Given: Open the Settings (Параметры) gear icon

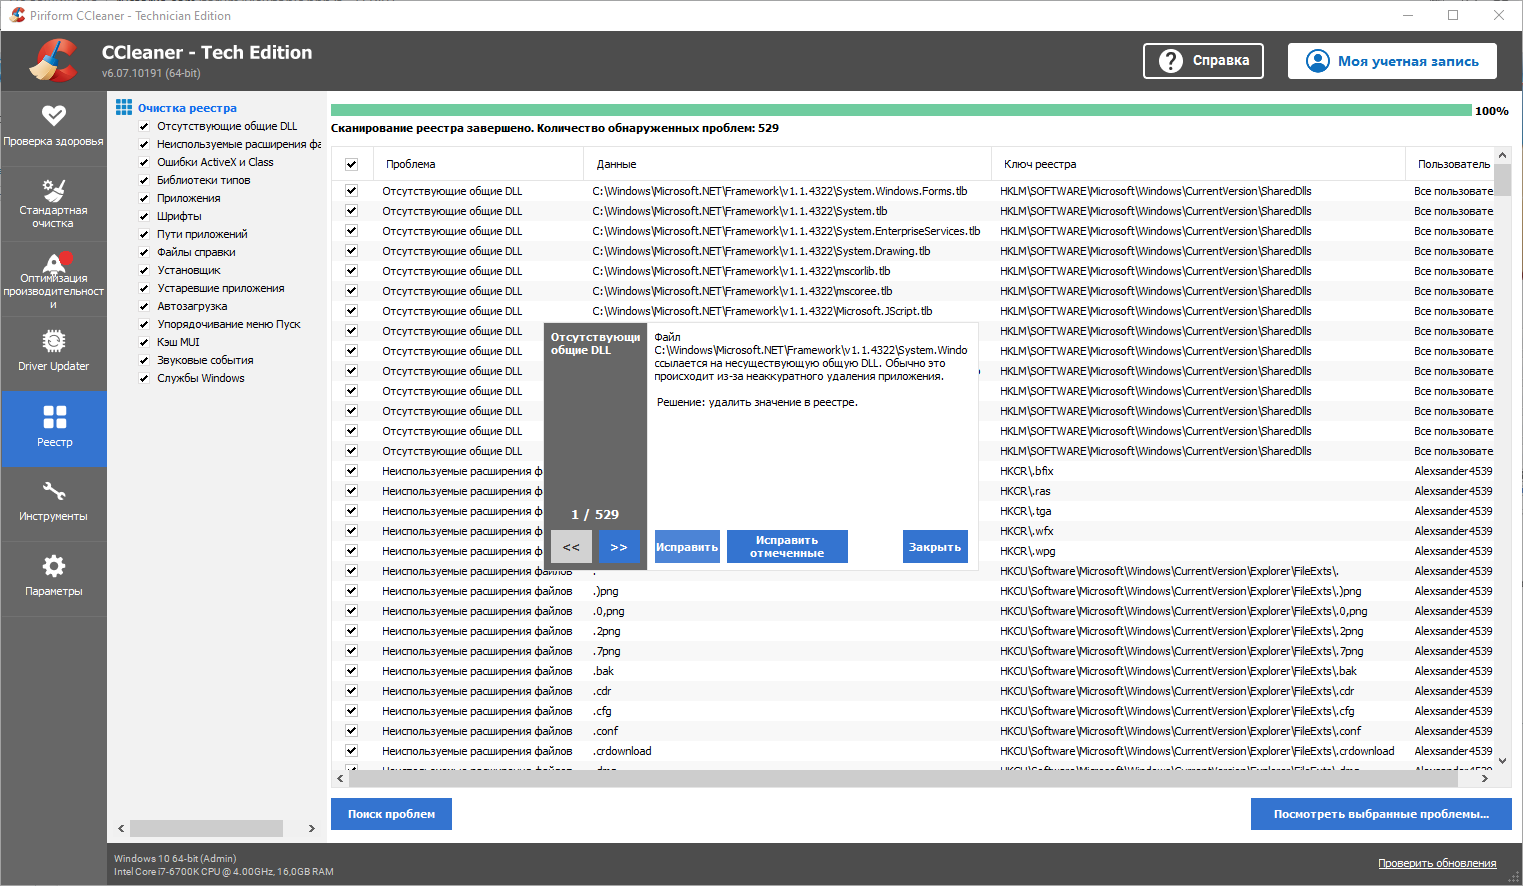Looking at the screenshot, I should (x=54, y=576).
